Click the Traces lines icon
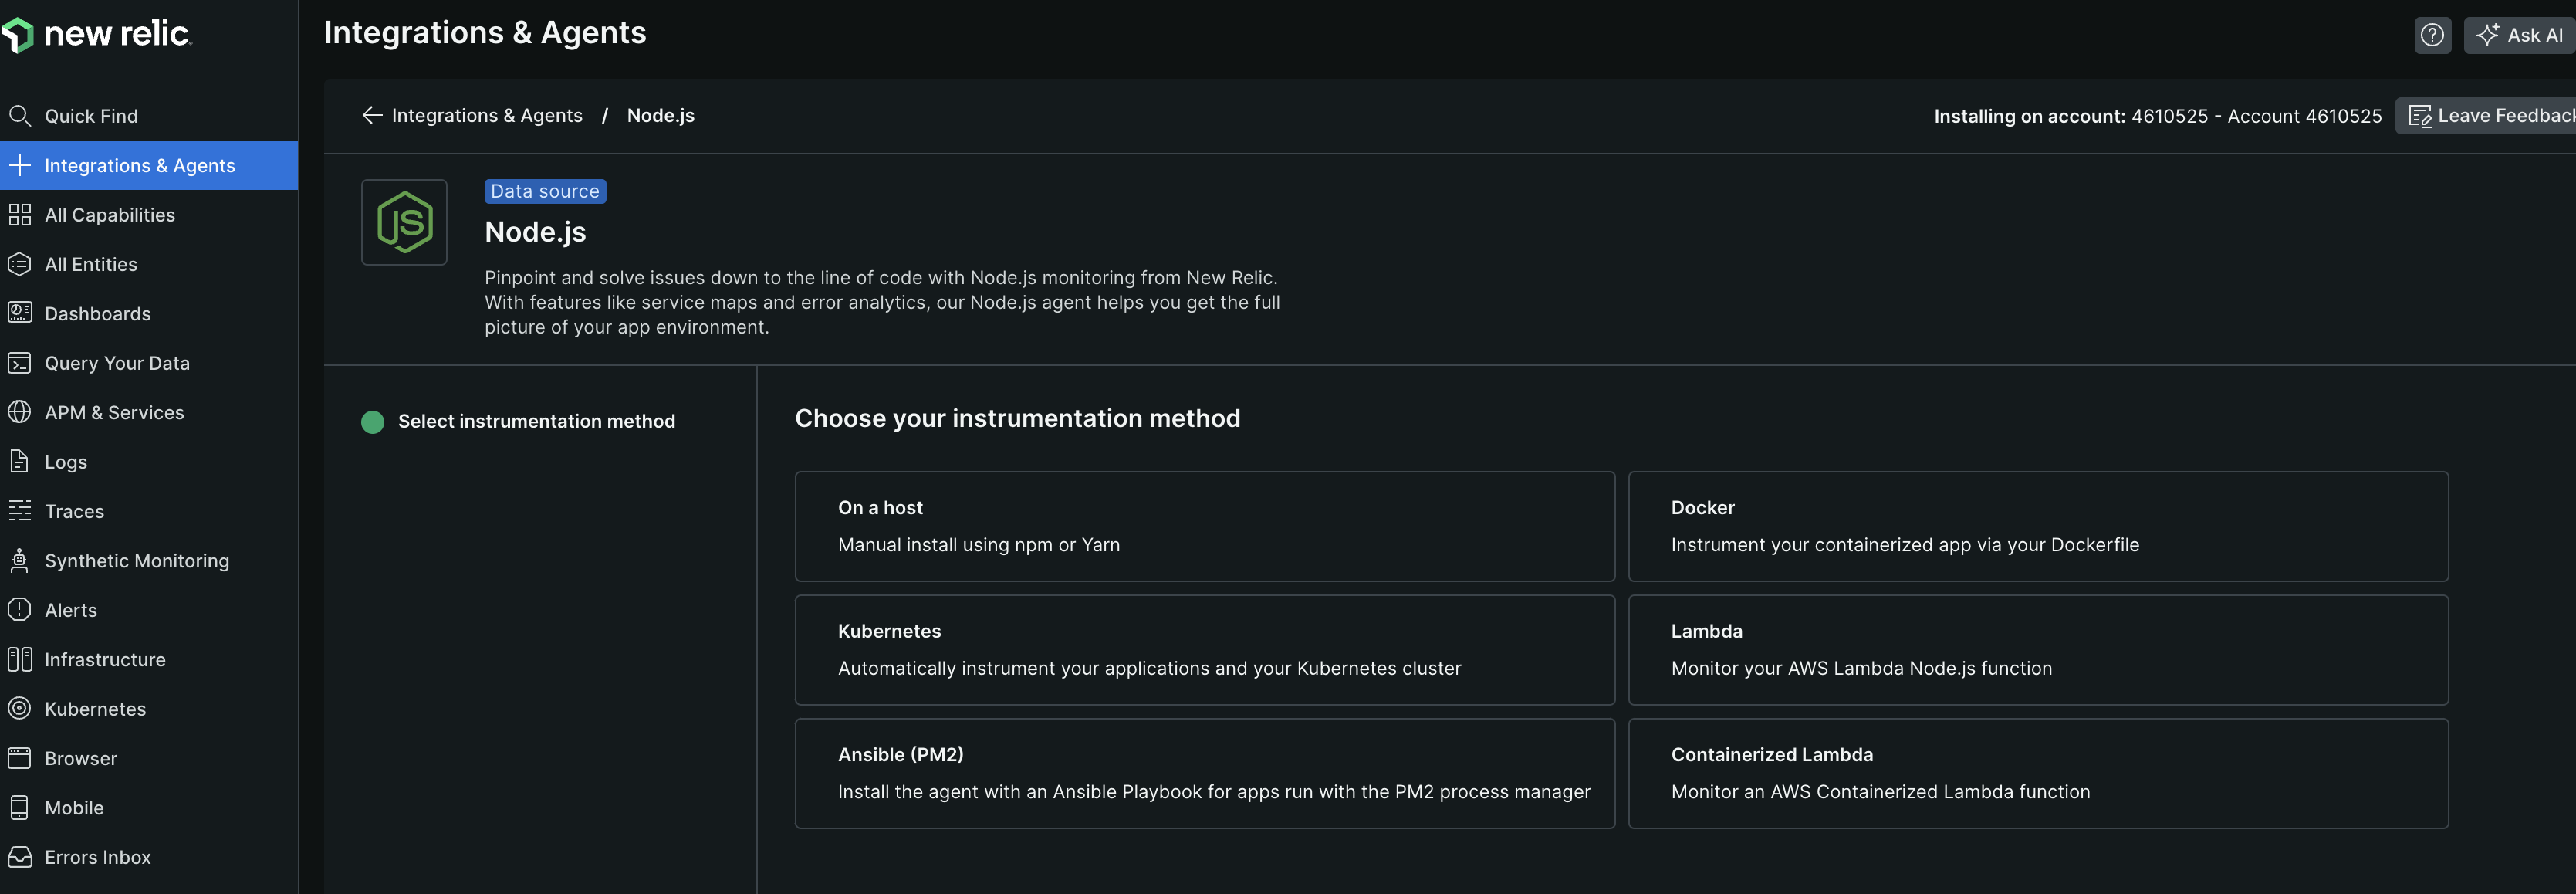This screenshot has width=2576, height=894. click(x=19, y=511)
